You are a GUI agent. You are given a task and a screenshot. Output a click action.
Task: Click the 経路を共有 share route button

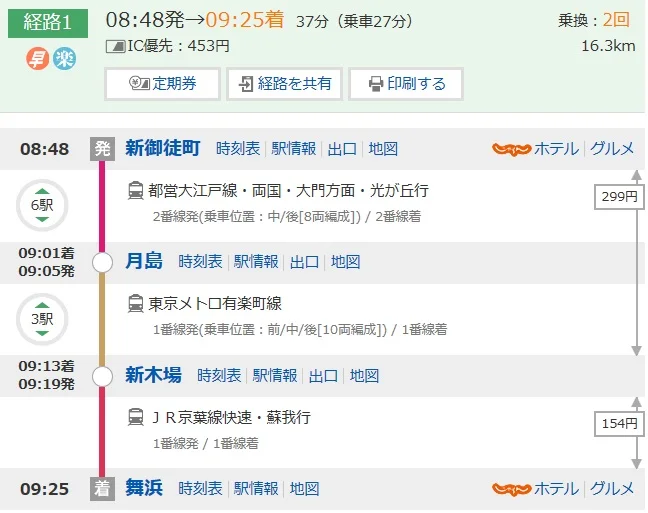coord(284,84)
